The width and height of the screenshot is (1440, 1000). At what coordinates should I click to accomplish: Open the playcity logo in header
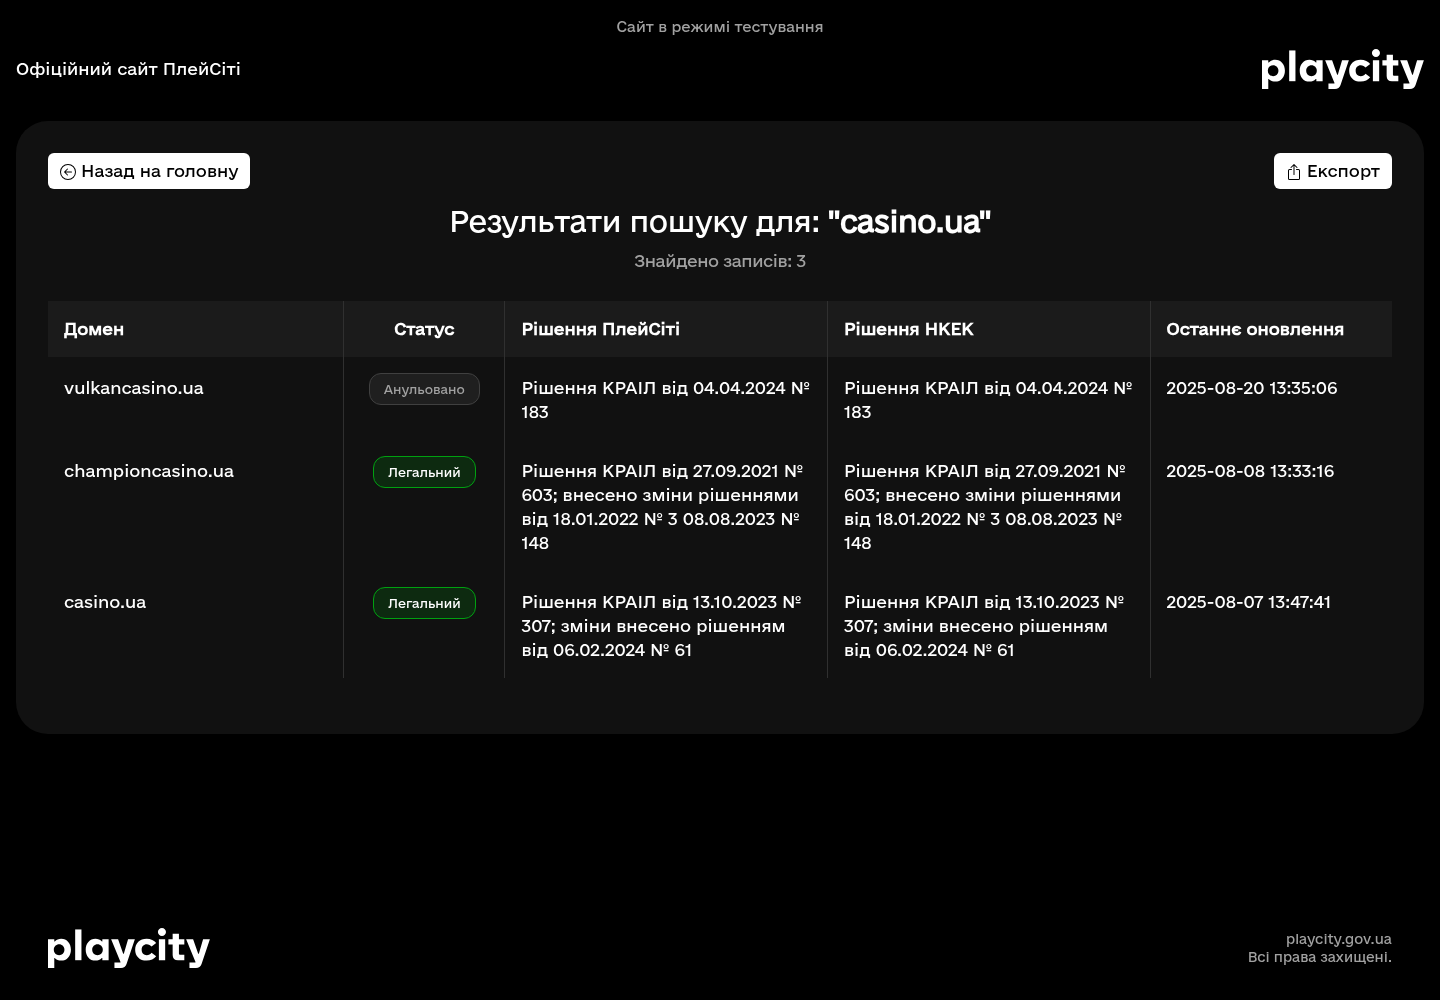(1342, 69)
